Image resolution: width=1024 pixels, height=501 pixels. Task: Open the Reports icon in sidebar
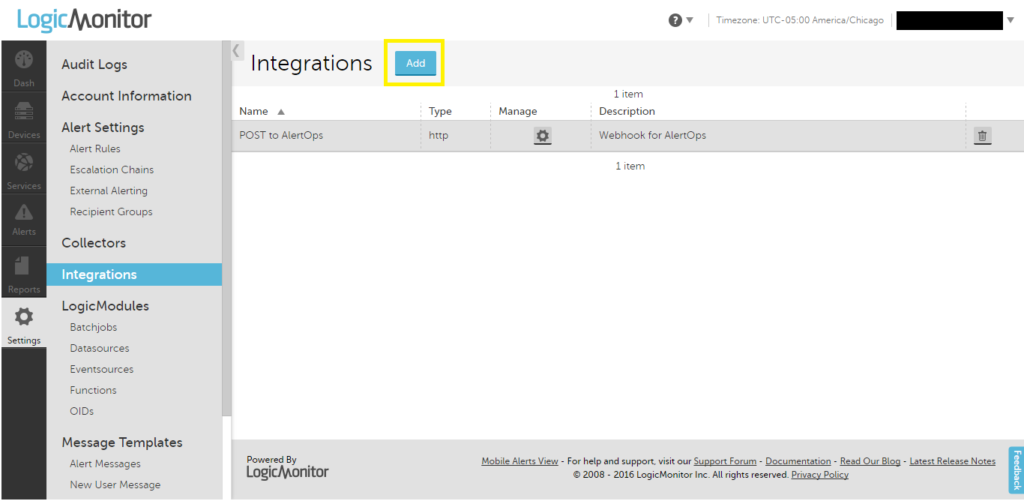point(23,272)
